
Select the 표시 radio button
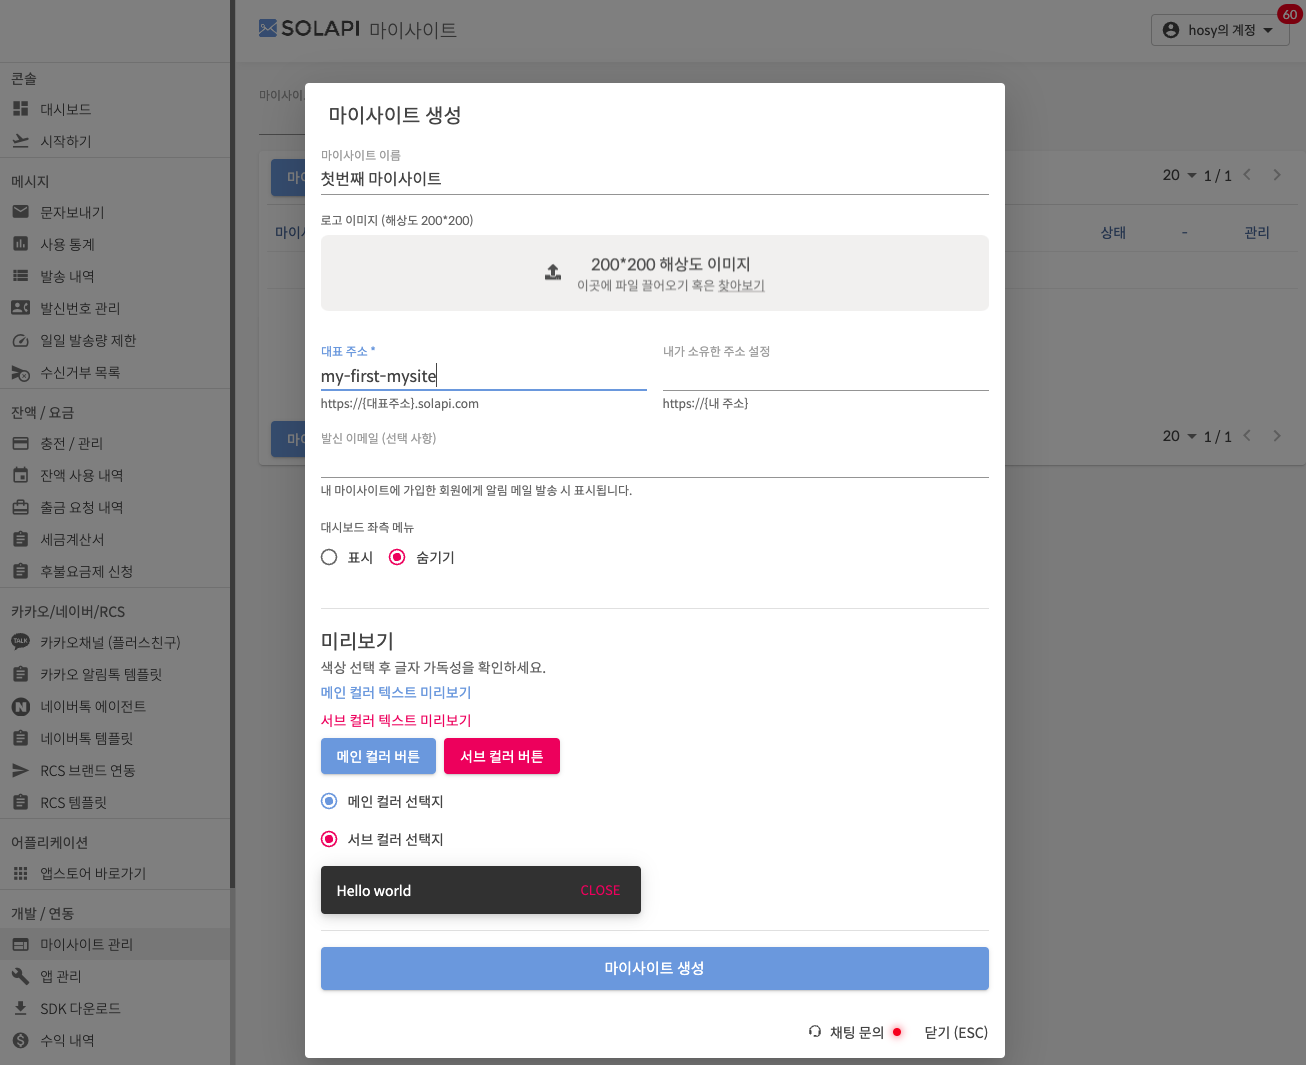pos(329,557)
